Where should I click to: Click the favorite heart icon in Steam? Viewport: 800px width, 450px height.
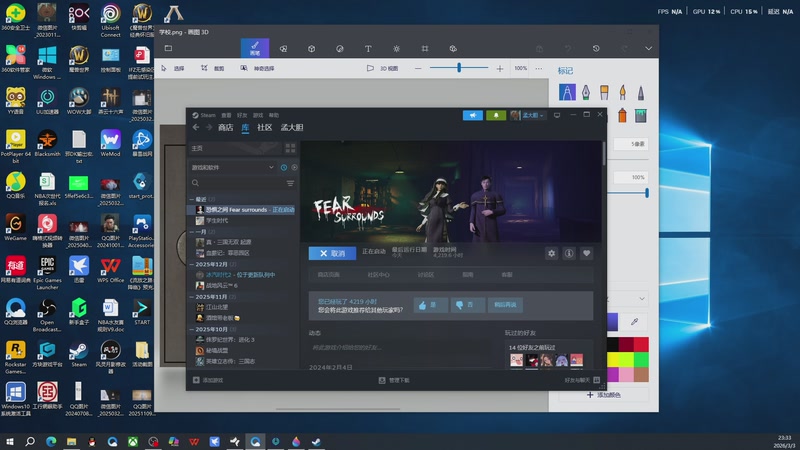point(586,253)
